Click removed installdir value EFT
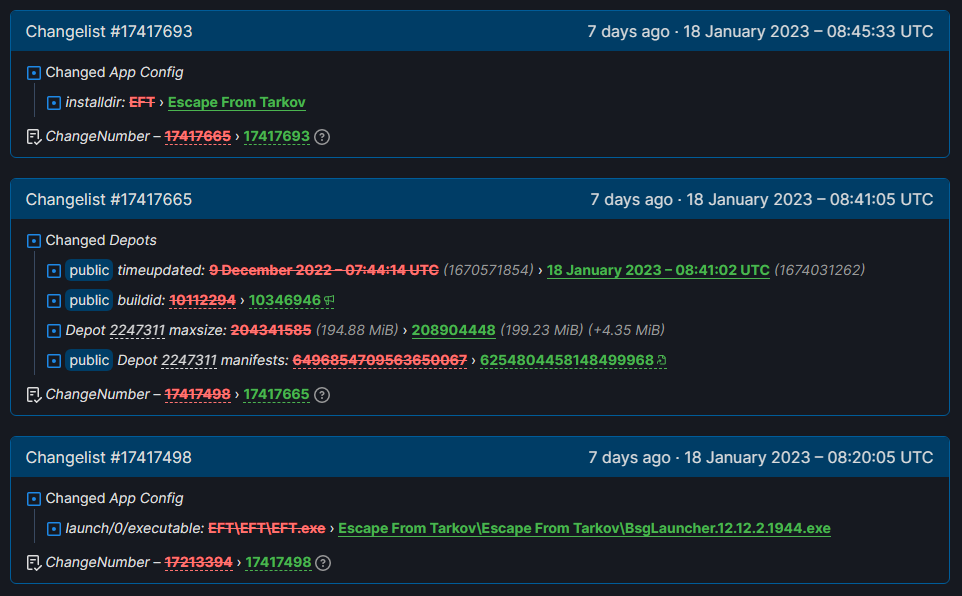The width and height of the screenshot is (962, 596). tap(142, 103)
